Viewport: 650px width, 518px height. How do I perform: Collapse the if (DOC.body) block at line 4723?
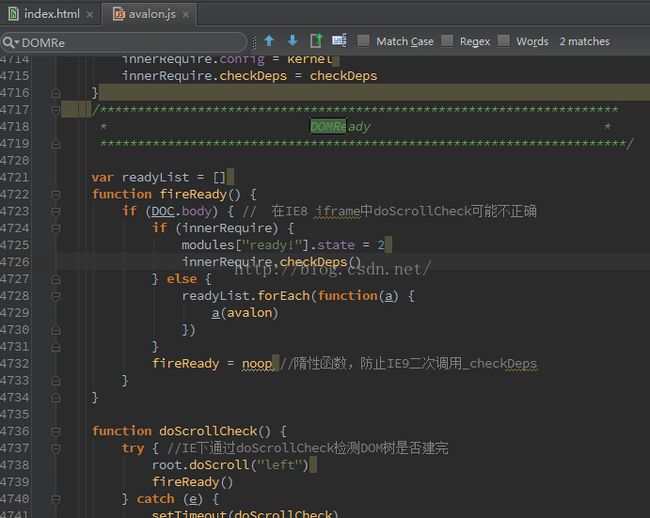tap(56, 211)
